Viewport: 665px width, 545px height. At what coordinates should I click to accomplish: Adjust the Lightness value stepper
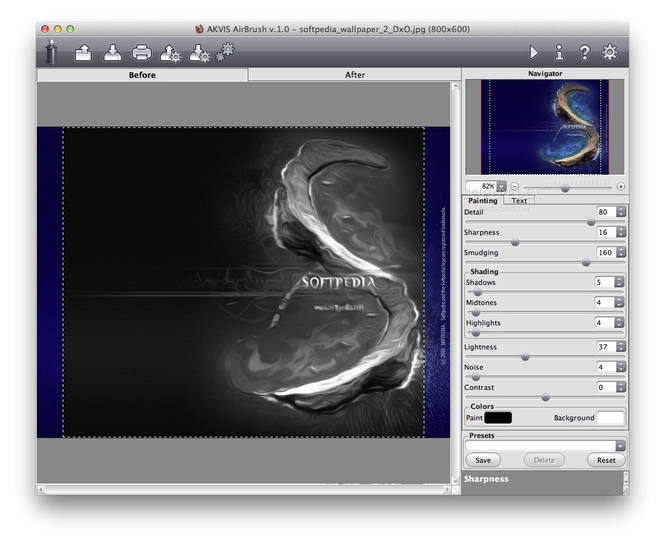(621, 347)
